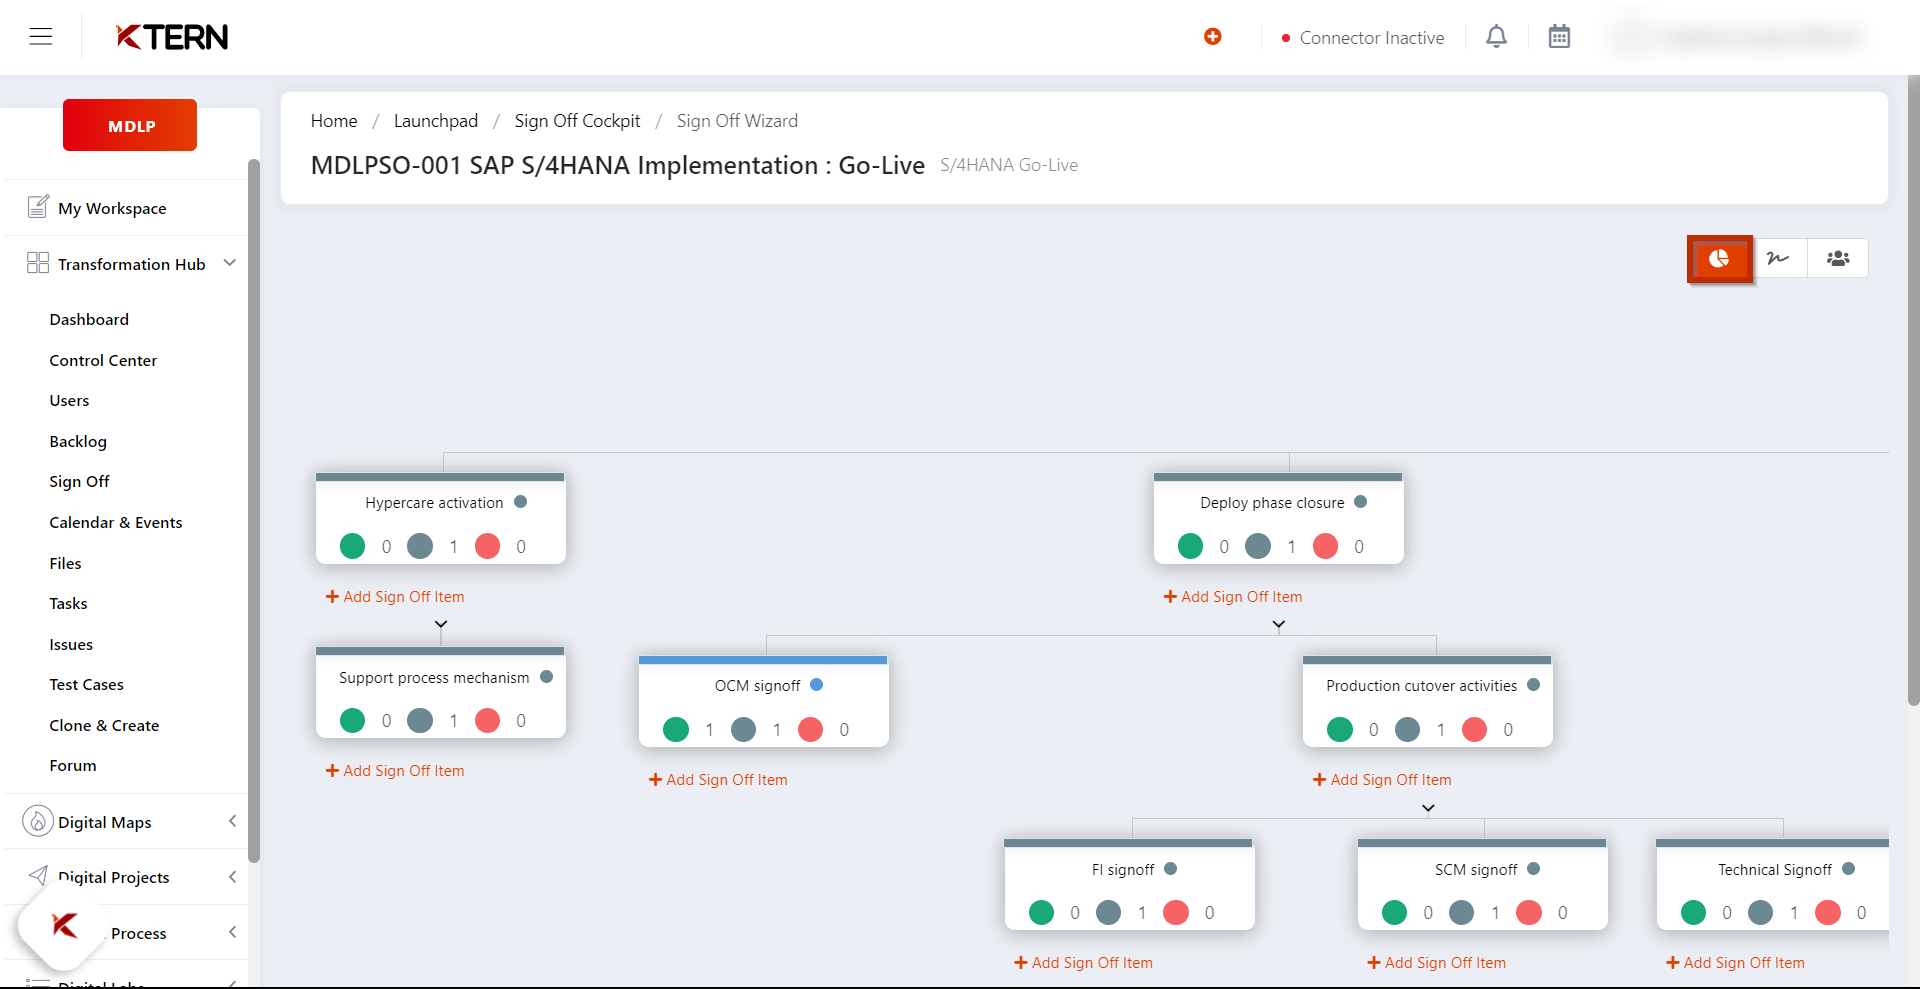
Task: Open Forum menu item
Action: [x=73, y=765]
